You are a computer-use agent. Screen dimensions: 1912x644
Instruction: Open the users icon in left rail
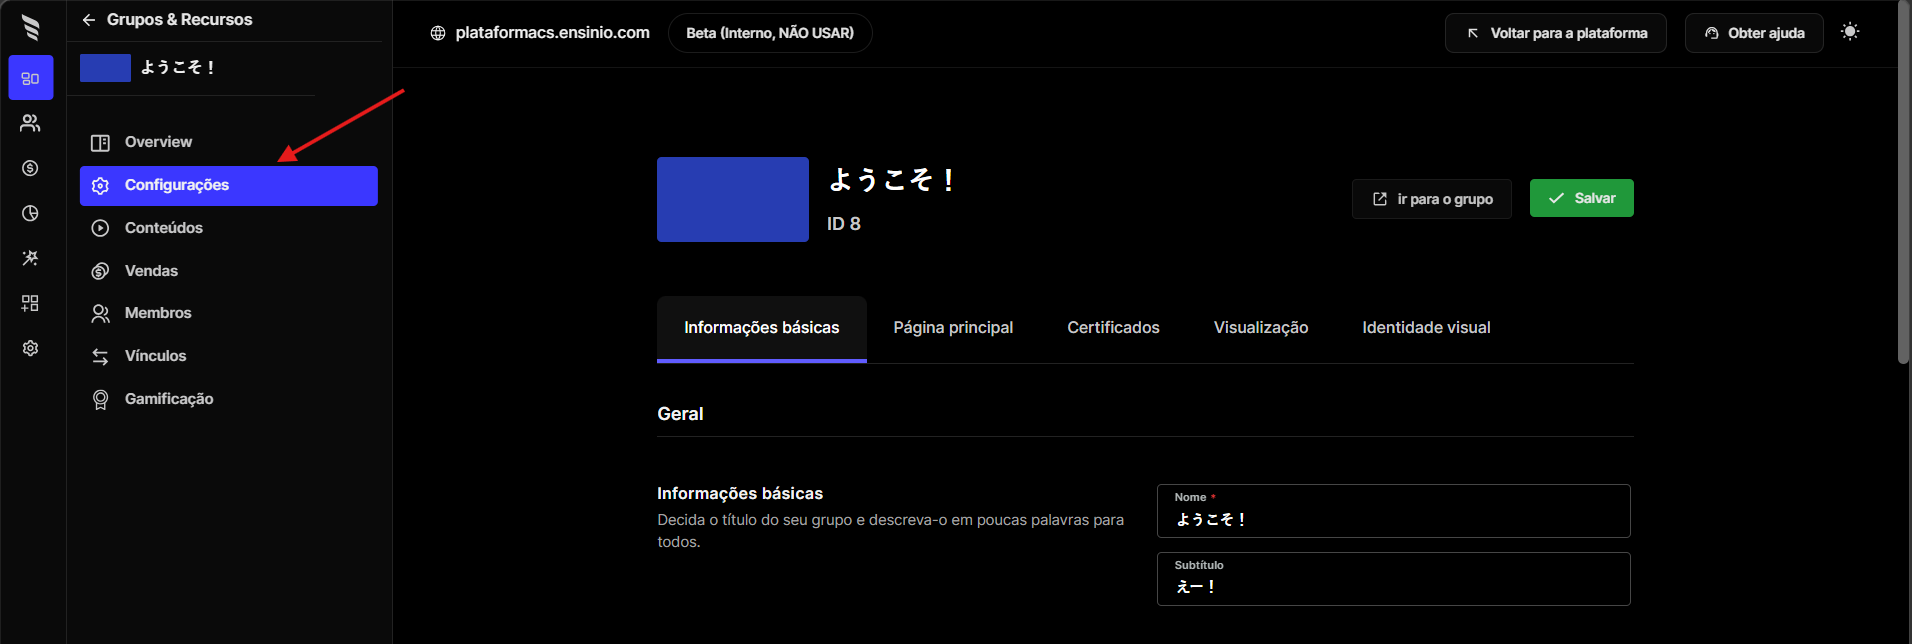tap(31, 123)
